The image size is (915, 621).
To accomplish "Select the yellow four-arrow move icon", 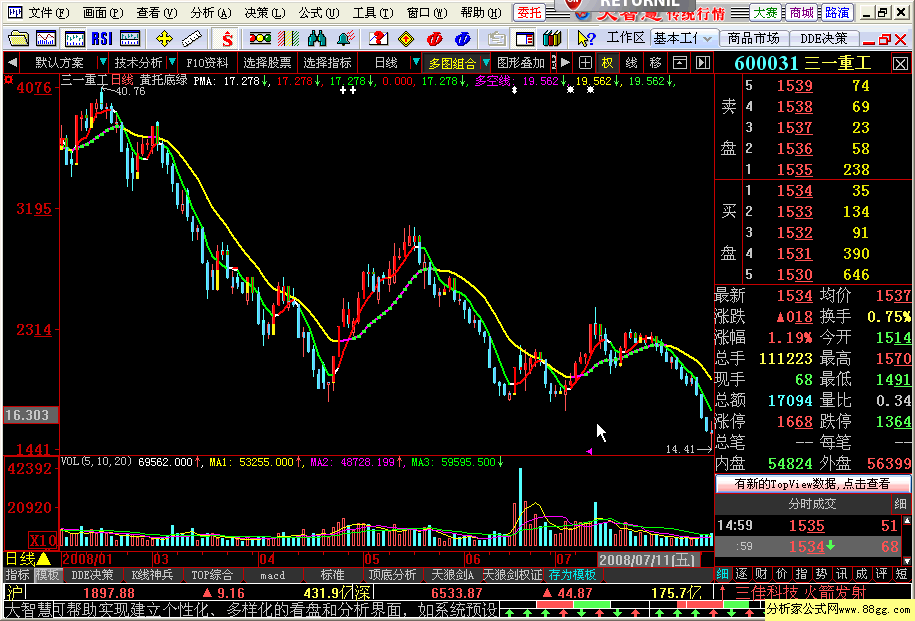I will 164,39.
